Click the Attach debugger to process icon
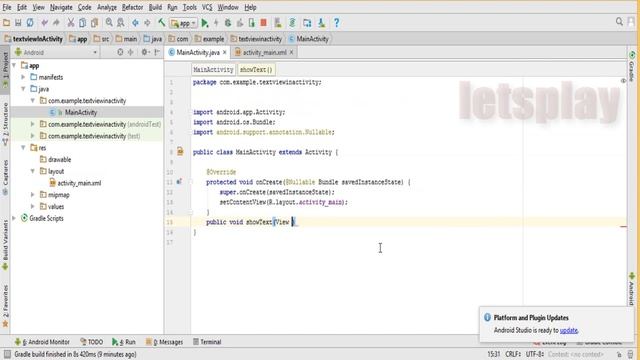This screenshot has width=640, height=360. tap(251, 23)
